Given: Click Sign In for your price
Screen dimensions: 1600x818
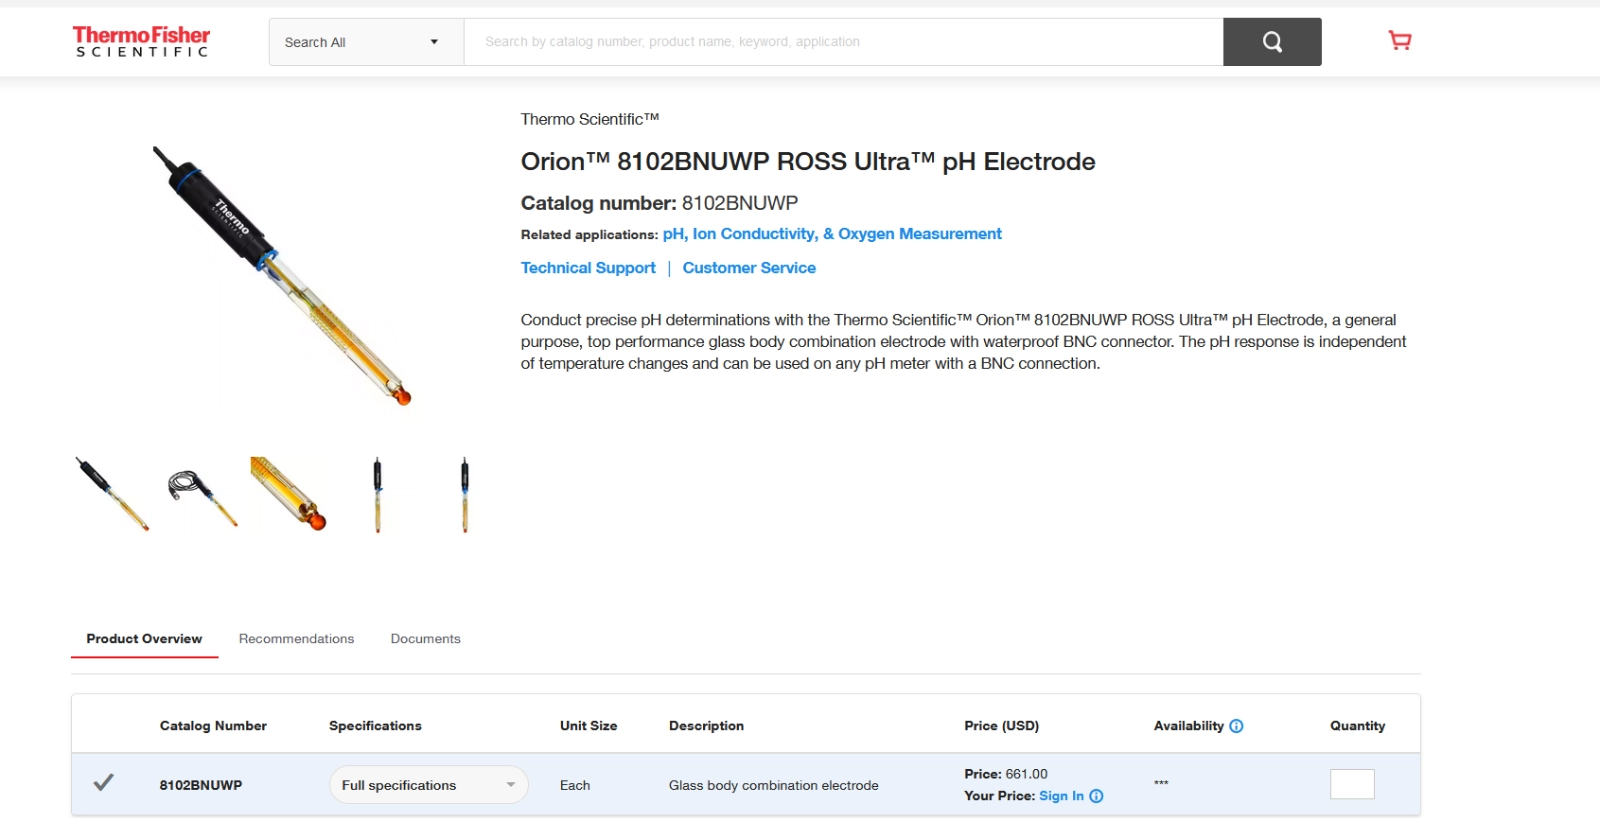Looking at the screenshot, I should point(1061,796).
